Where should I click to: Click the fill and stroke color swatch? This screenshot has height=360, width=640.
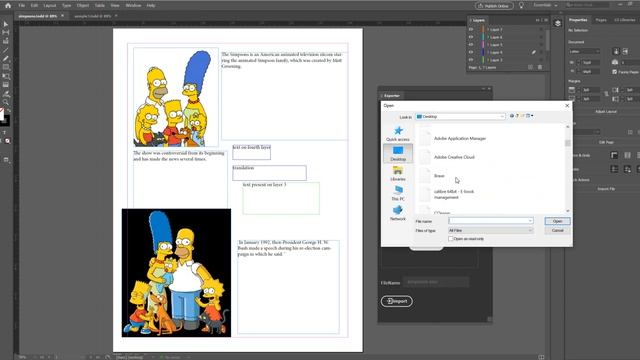click(4, 117)
